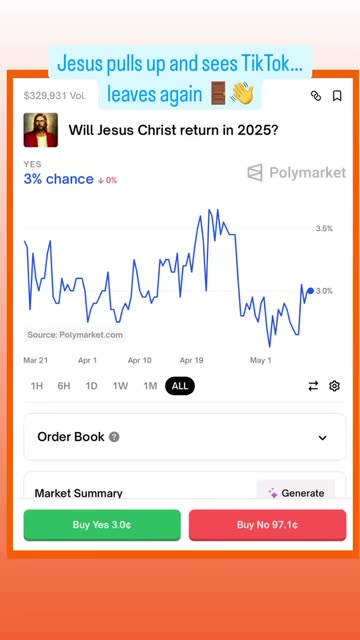The height and width of the screenshot is (640, 360).
Task: Show the 1M chart range
Action: 150,386
